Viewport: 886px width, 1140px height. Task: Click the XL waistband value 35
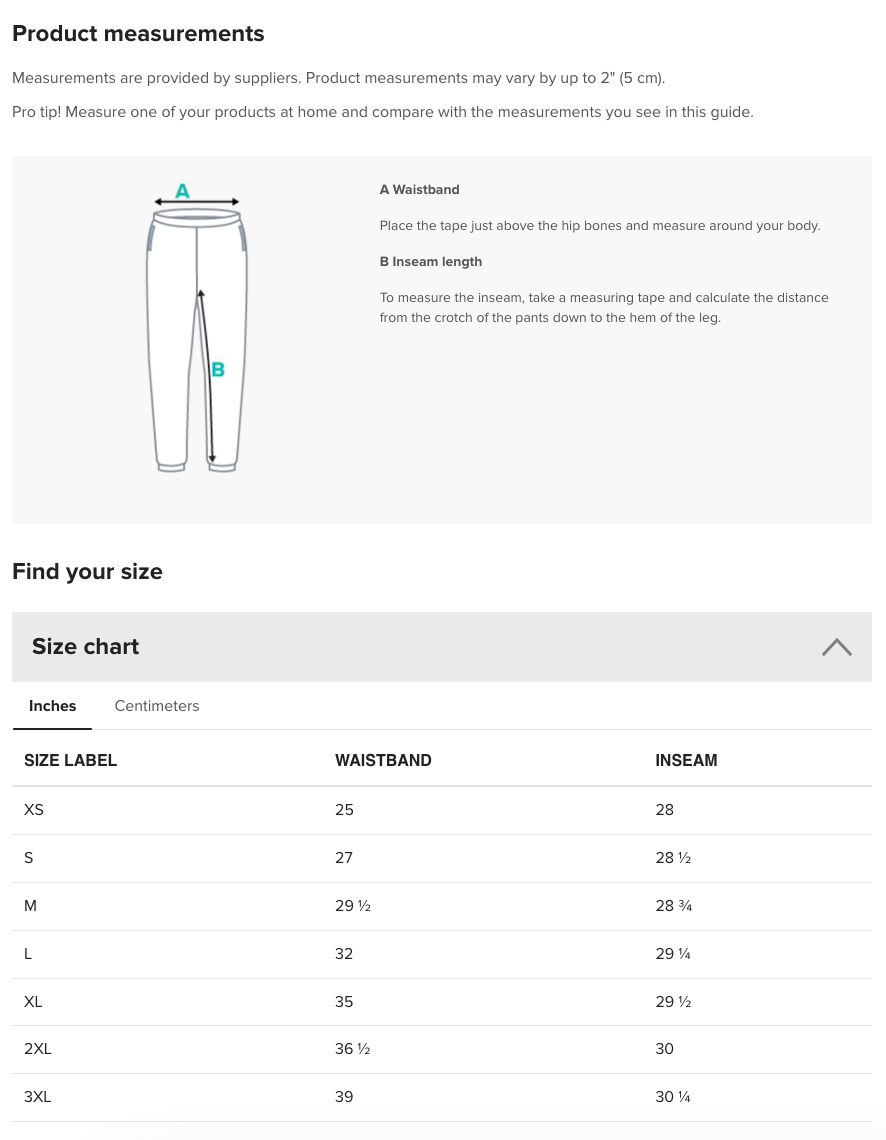(344, 1002)
